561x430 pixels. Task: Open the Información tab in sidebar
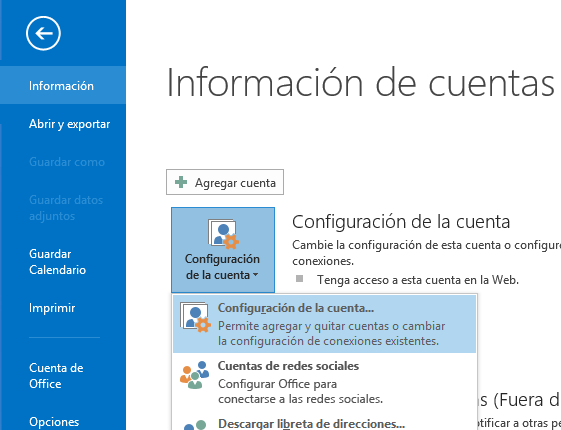click(x=63, y=85)
